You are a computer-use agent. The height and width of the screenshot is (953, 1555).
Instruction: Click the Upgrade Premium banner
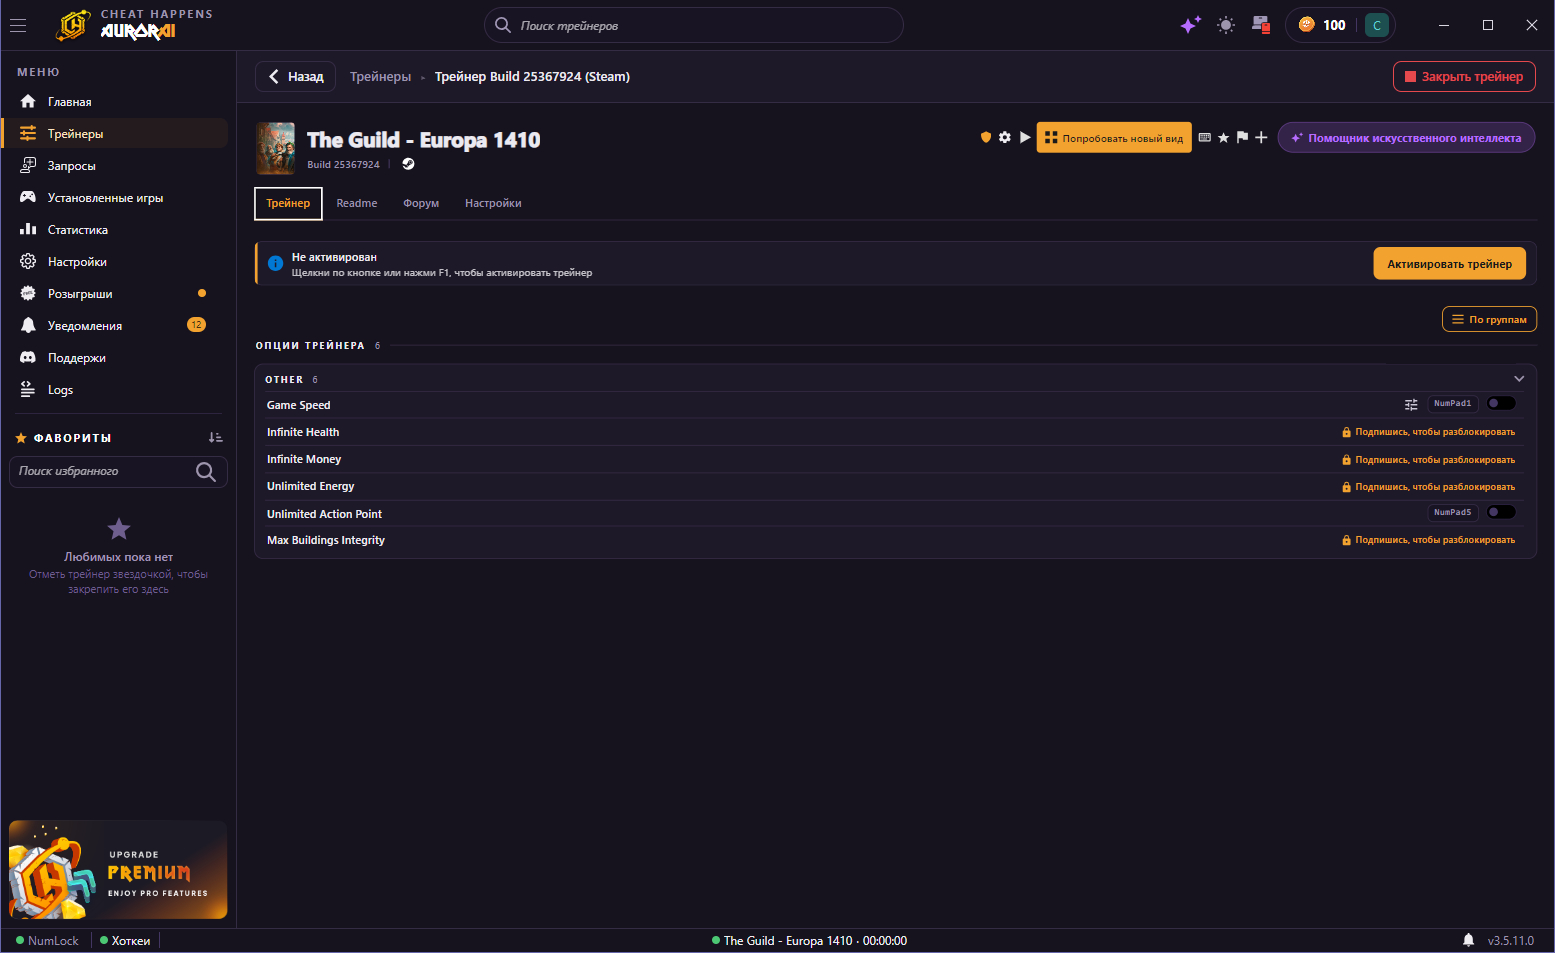118,870
